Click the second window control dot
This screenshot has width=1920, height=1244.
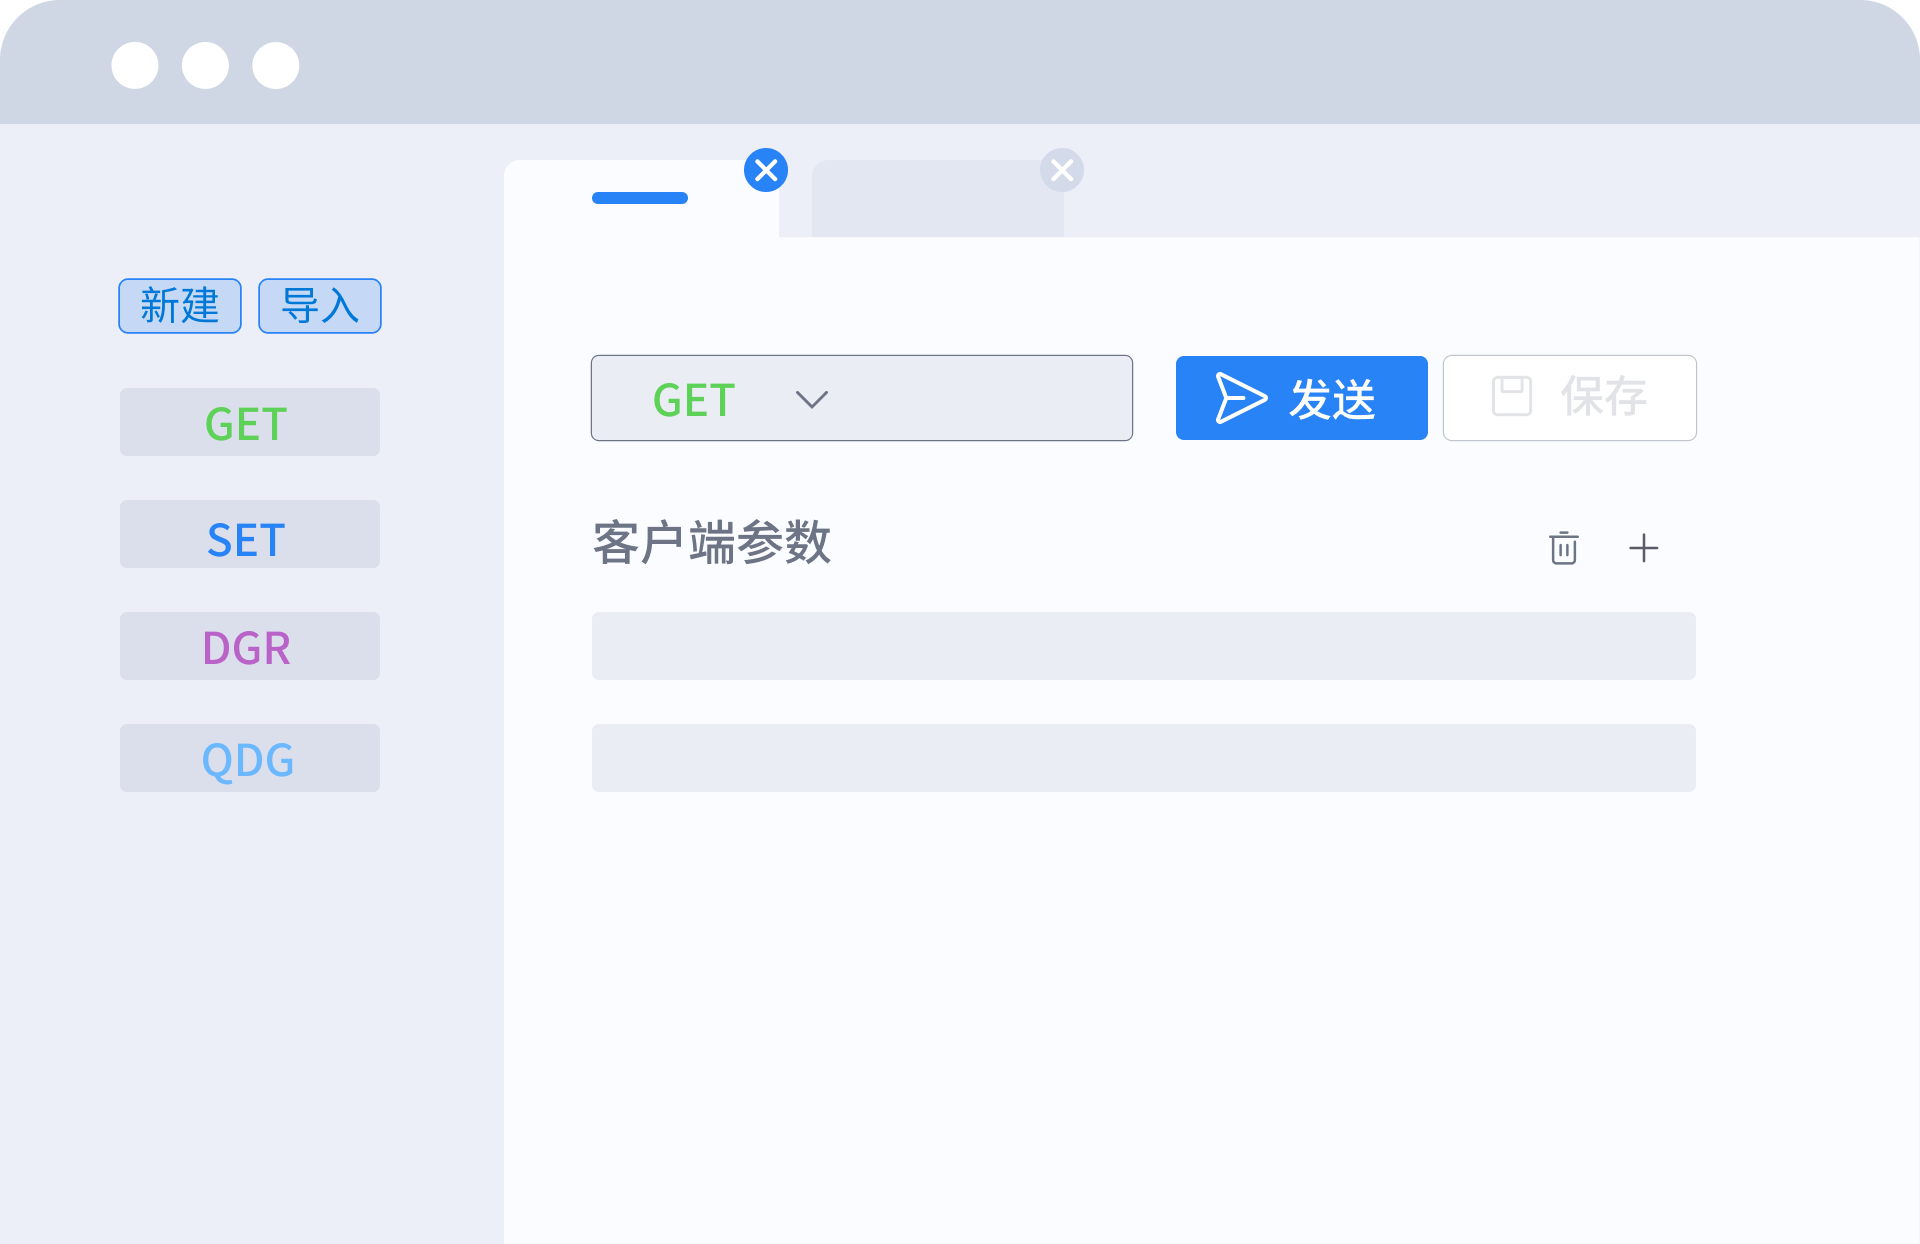206,66
